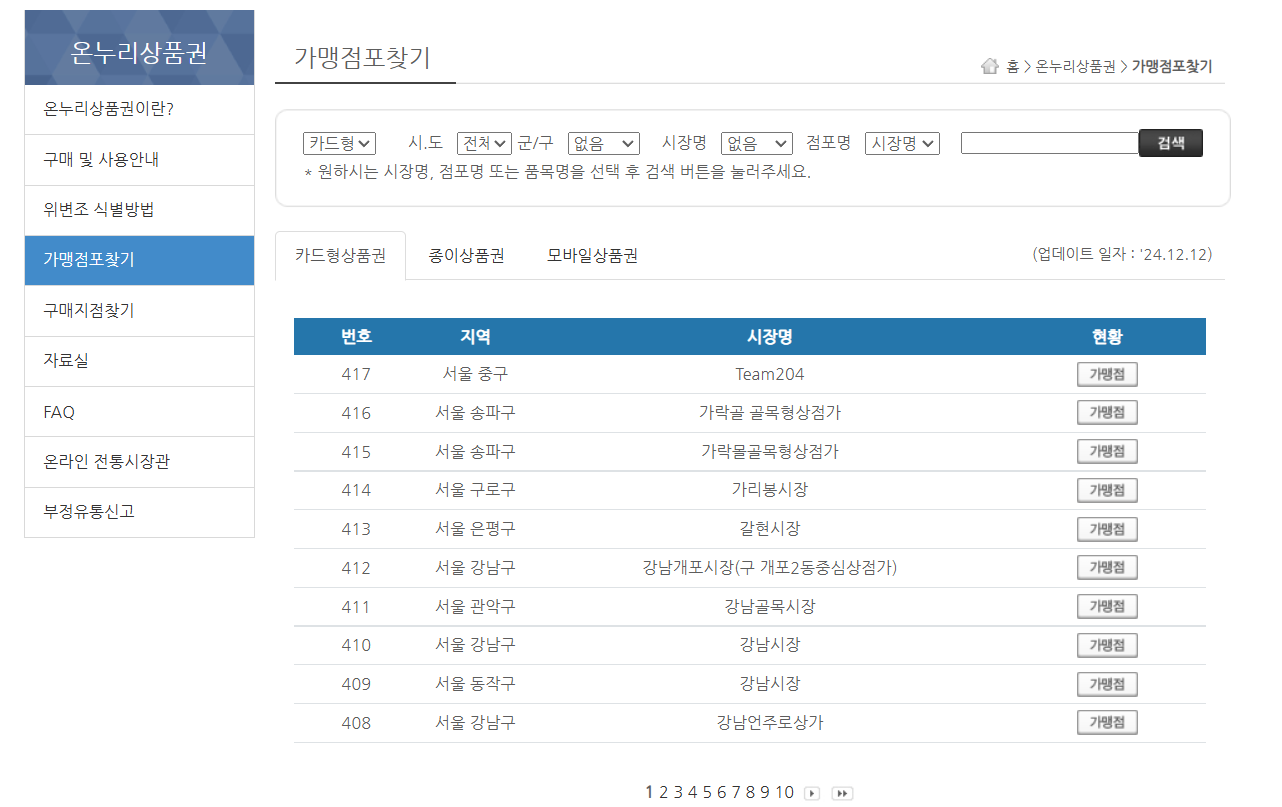Click the 검색 search button
This screenshot has height=807, width=1282.
pos(1170,142)
